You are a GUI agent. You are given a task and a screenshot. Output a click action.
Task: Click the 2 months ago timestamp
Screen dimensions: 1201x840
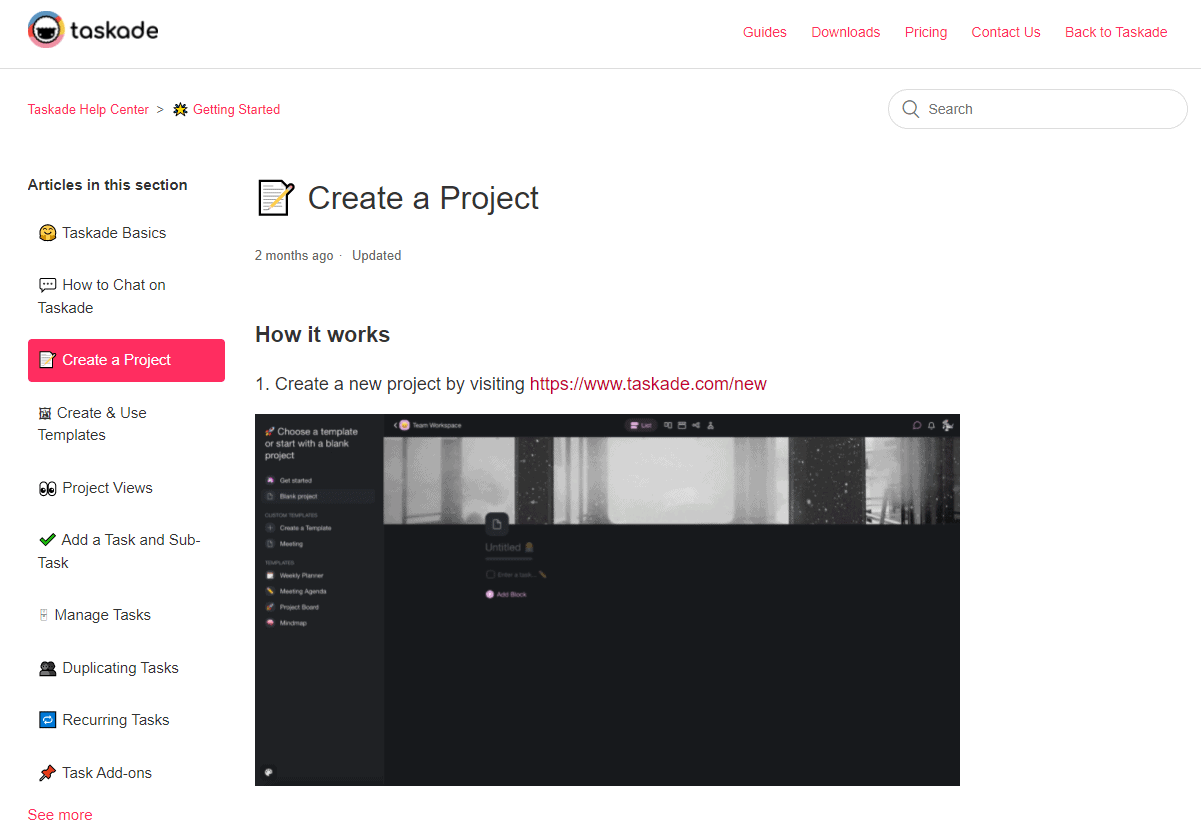pos(294,256)
